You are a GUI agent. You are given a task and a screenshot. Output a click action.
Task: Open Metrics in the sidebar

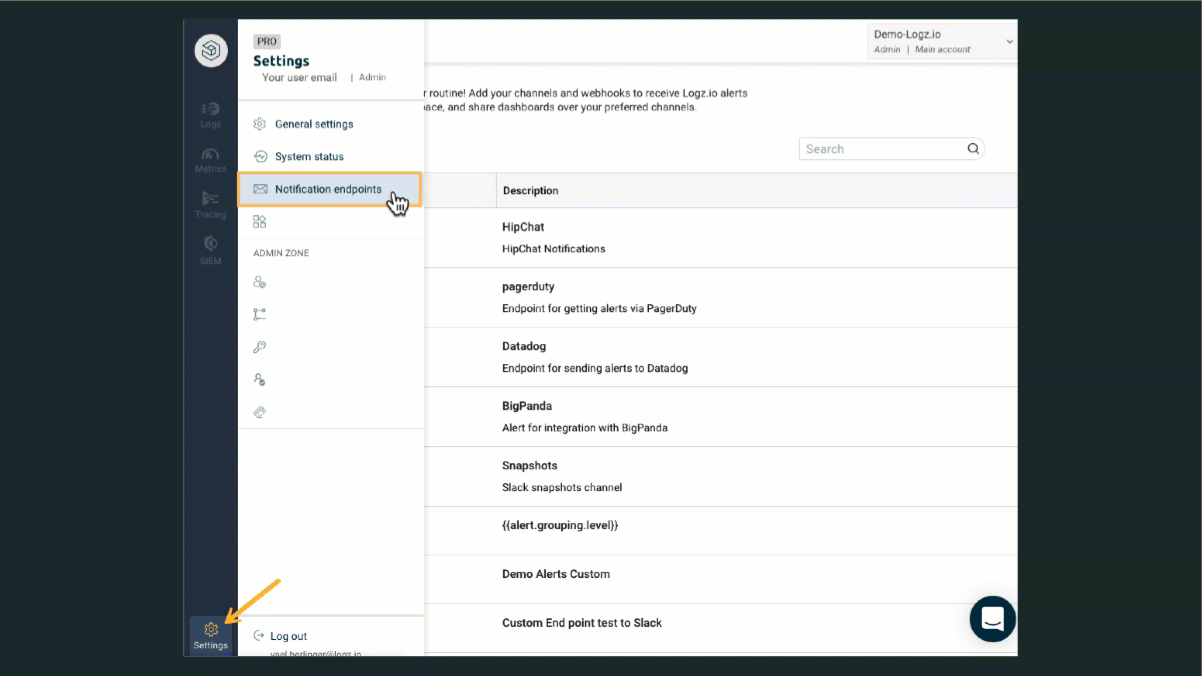click(x=210, y=160)
